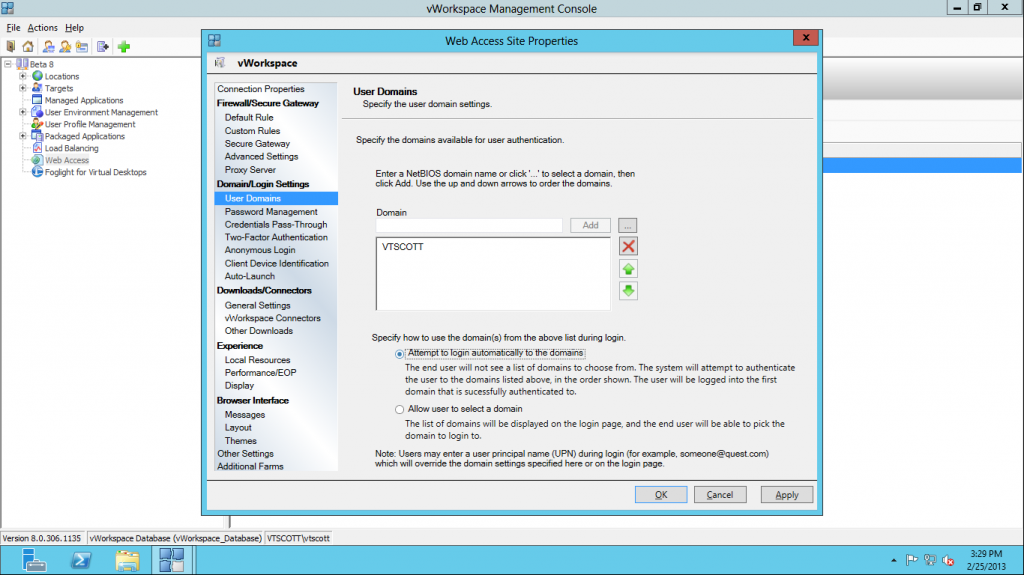Click the document-with-arrow toolbar icon
The width and height of the screenshot is (1024, 575).
(103, 46)
